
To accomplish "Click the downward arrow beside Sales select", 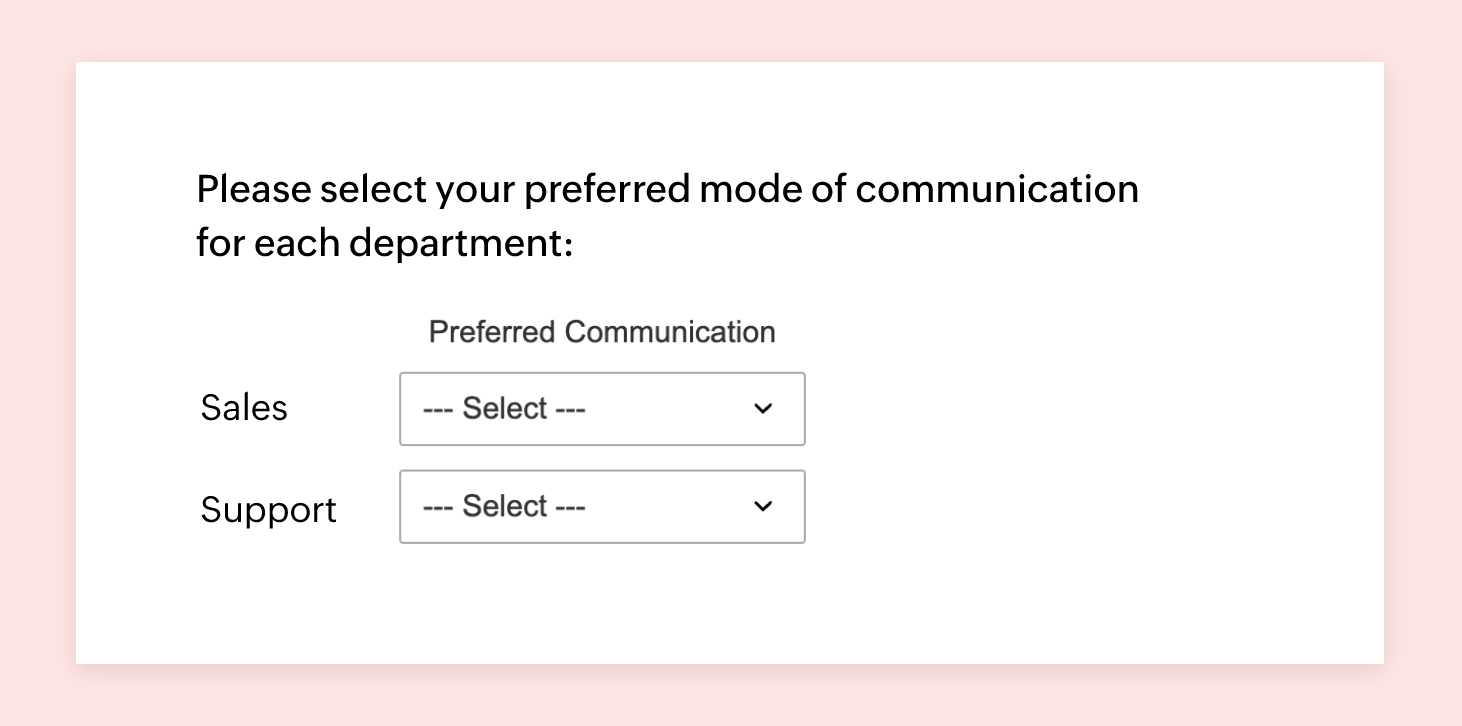I will pyautogui.click(x=763, y=408).
